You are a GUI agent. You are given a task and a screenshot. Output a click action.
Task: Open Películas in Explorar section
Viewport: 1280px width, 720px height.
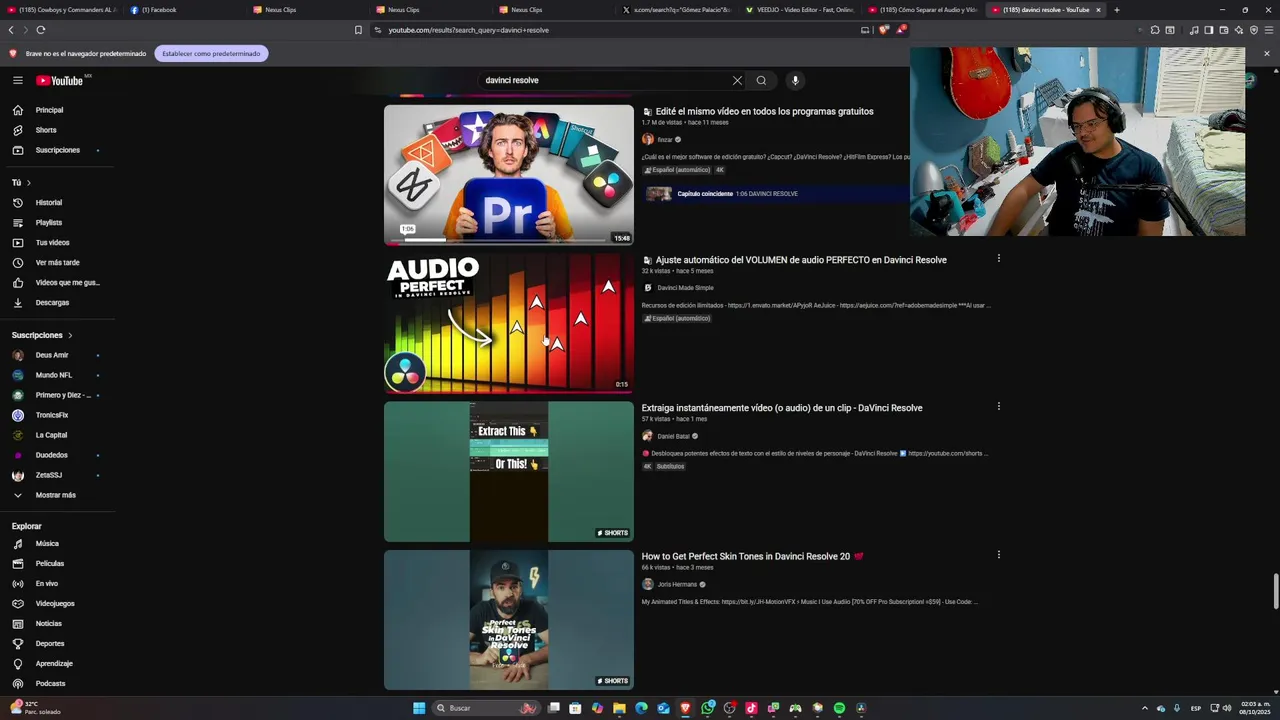(x=50, y=563)
